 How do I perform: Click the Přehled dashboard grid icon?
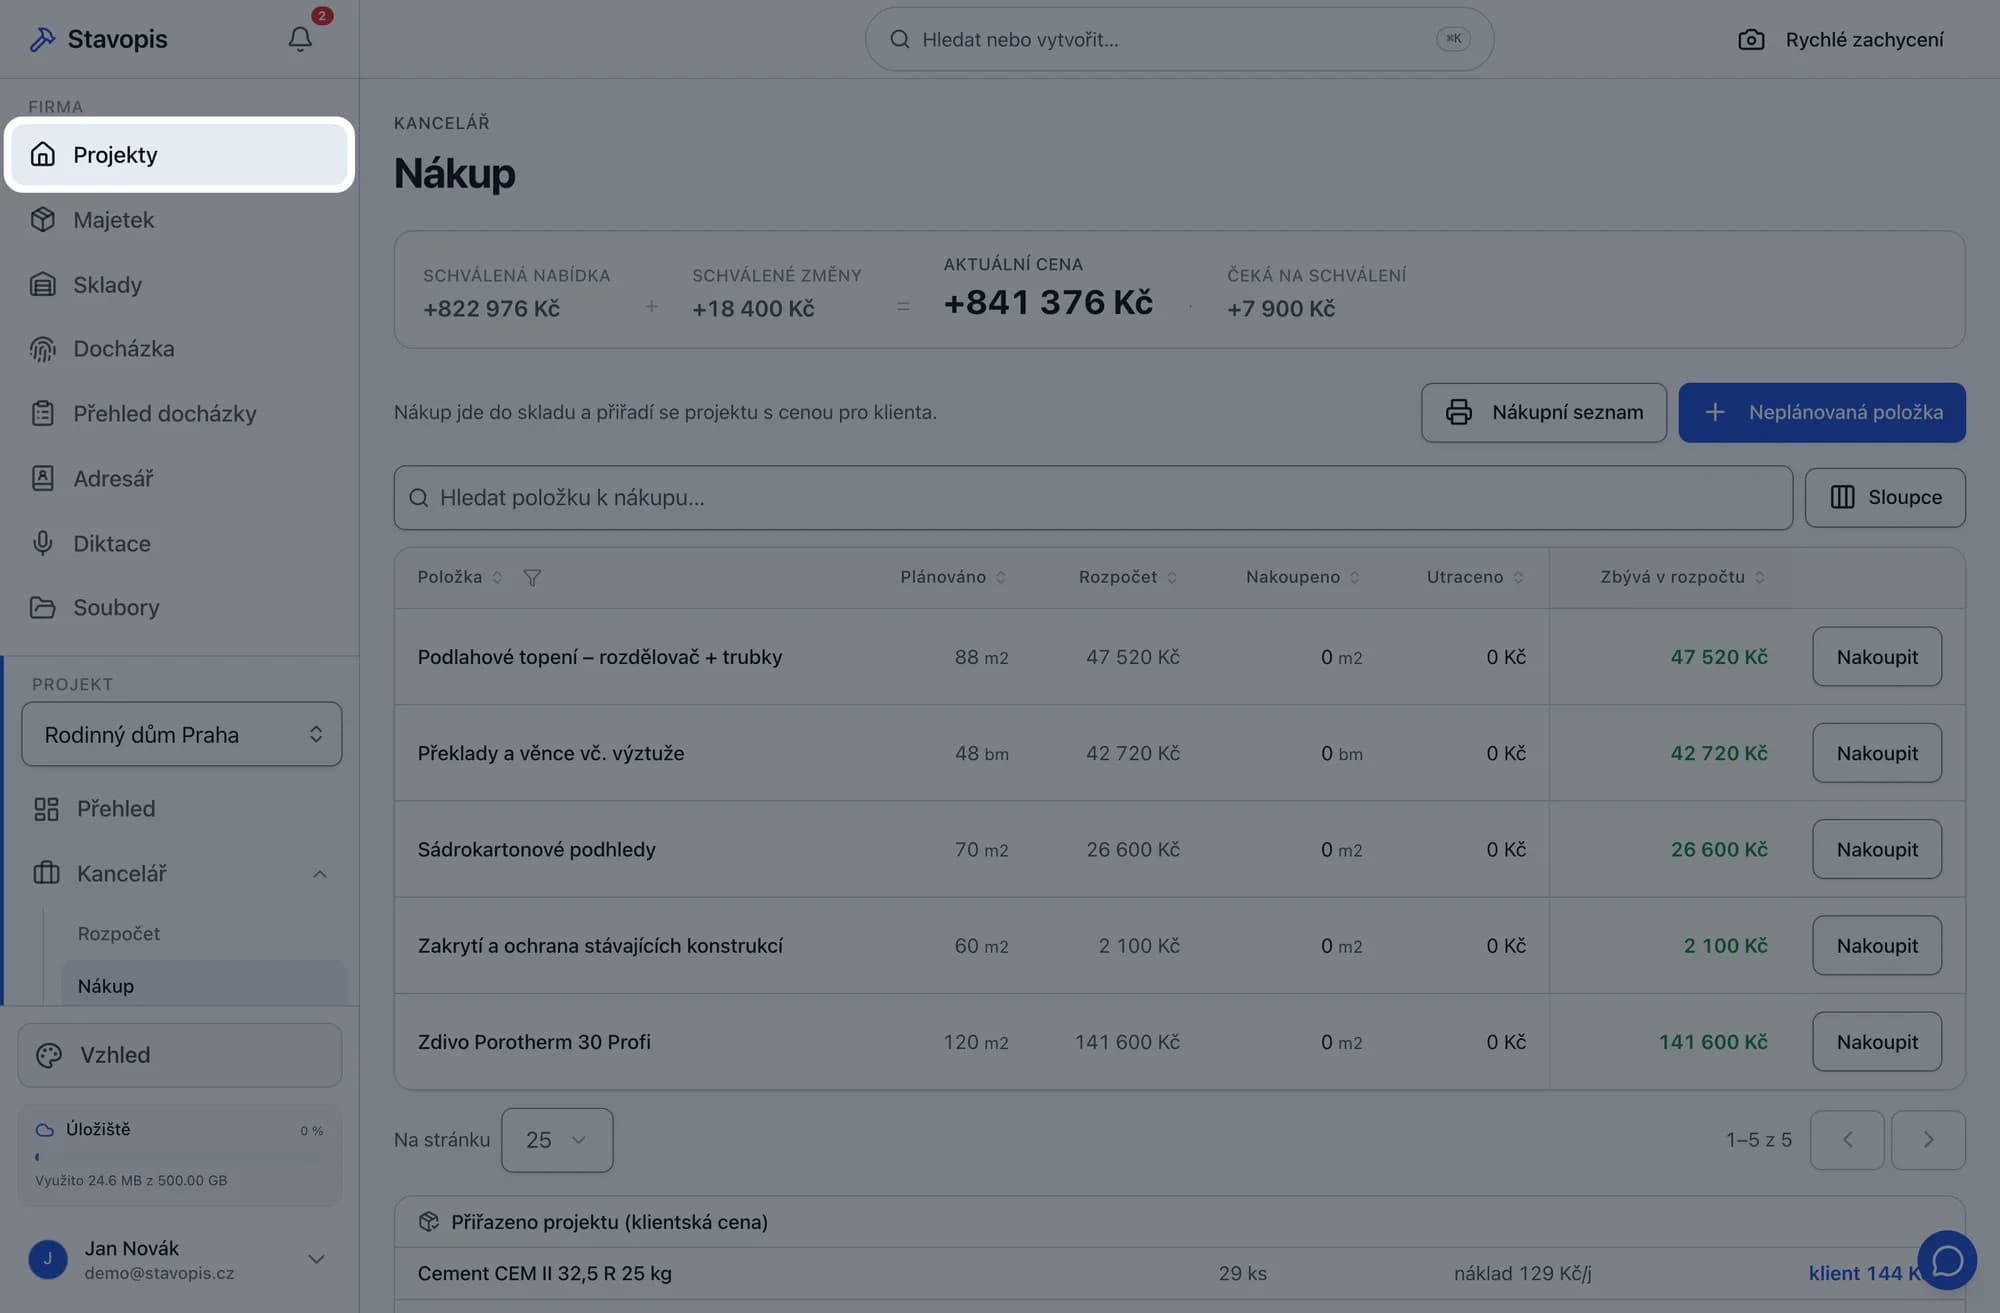[46, 809]
